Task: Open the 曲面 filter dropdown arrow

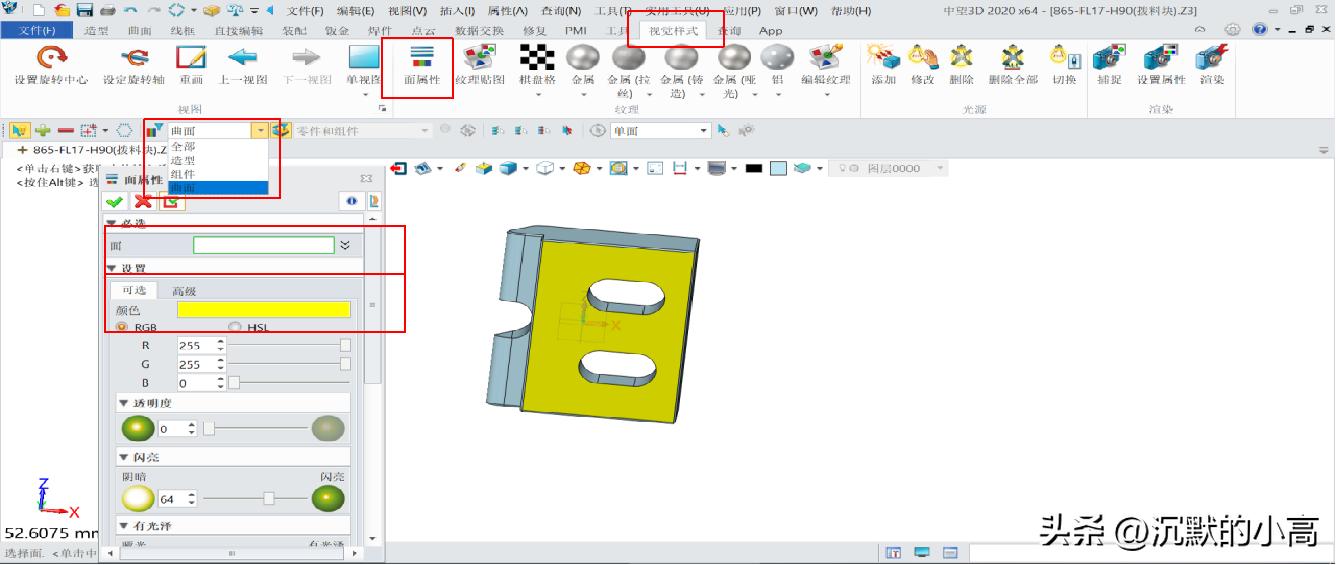Action: tap(260, 130)
